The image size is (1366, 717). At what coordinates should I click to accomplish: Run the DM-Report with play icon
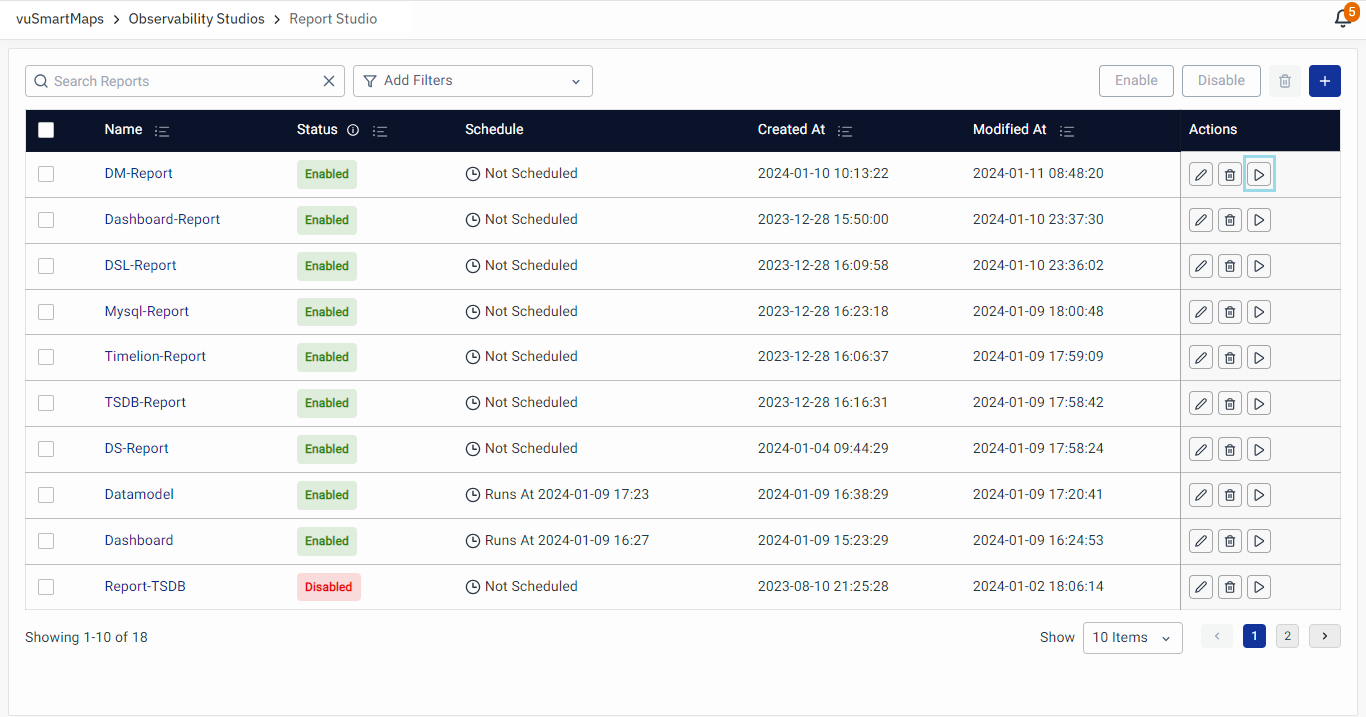pos(1259,175)
